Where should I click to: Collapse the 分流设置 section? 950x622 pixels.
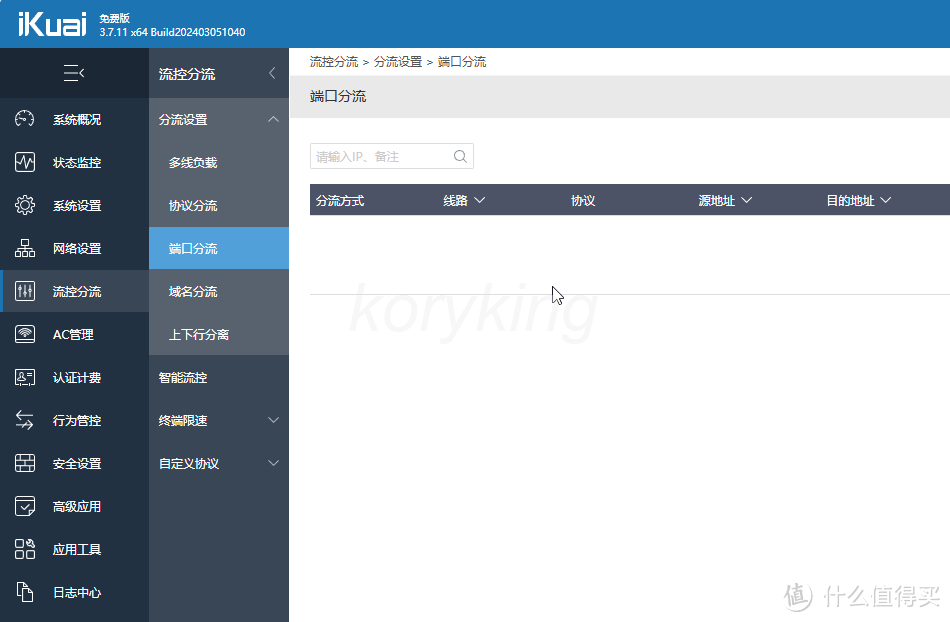pyautogui.click(x=273, y=119)
